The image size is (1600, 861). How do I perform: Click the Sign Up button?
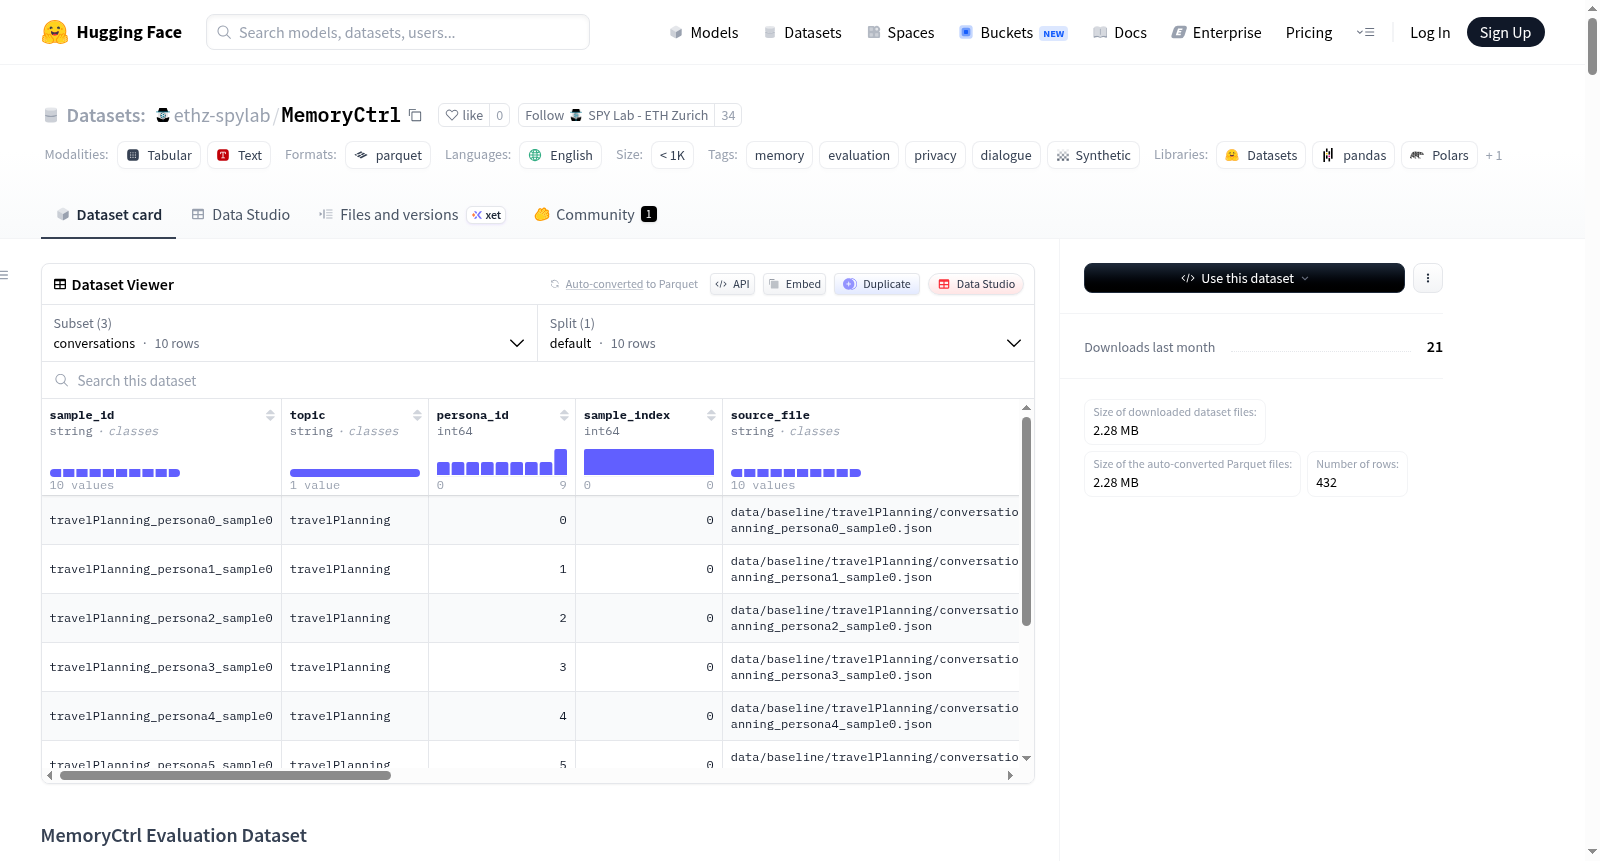(x=1505, y=32)
